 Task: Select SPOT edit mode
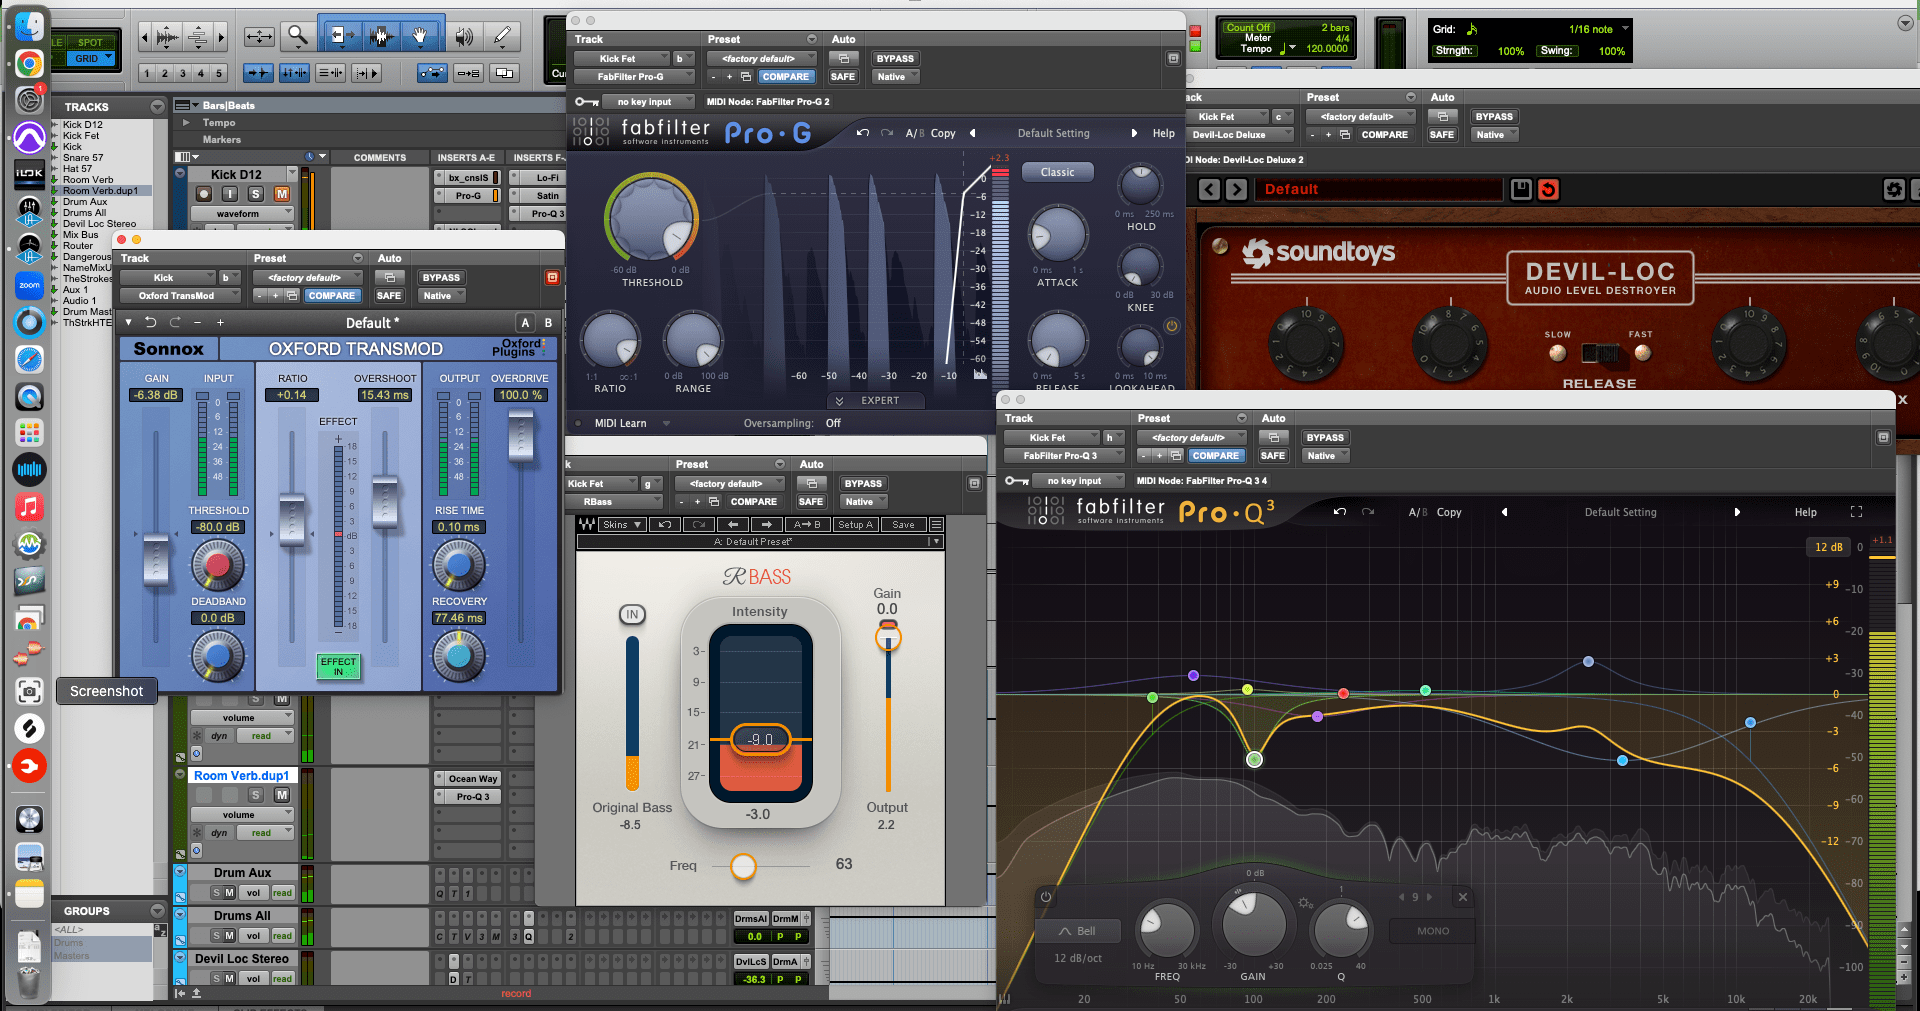[90, 42]
